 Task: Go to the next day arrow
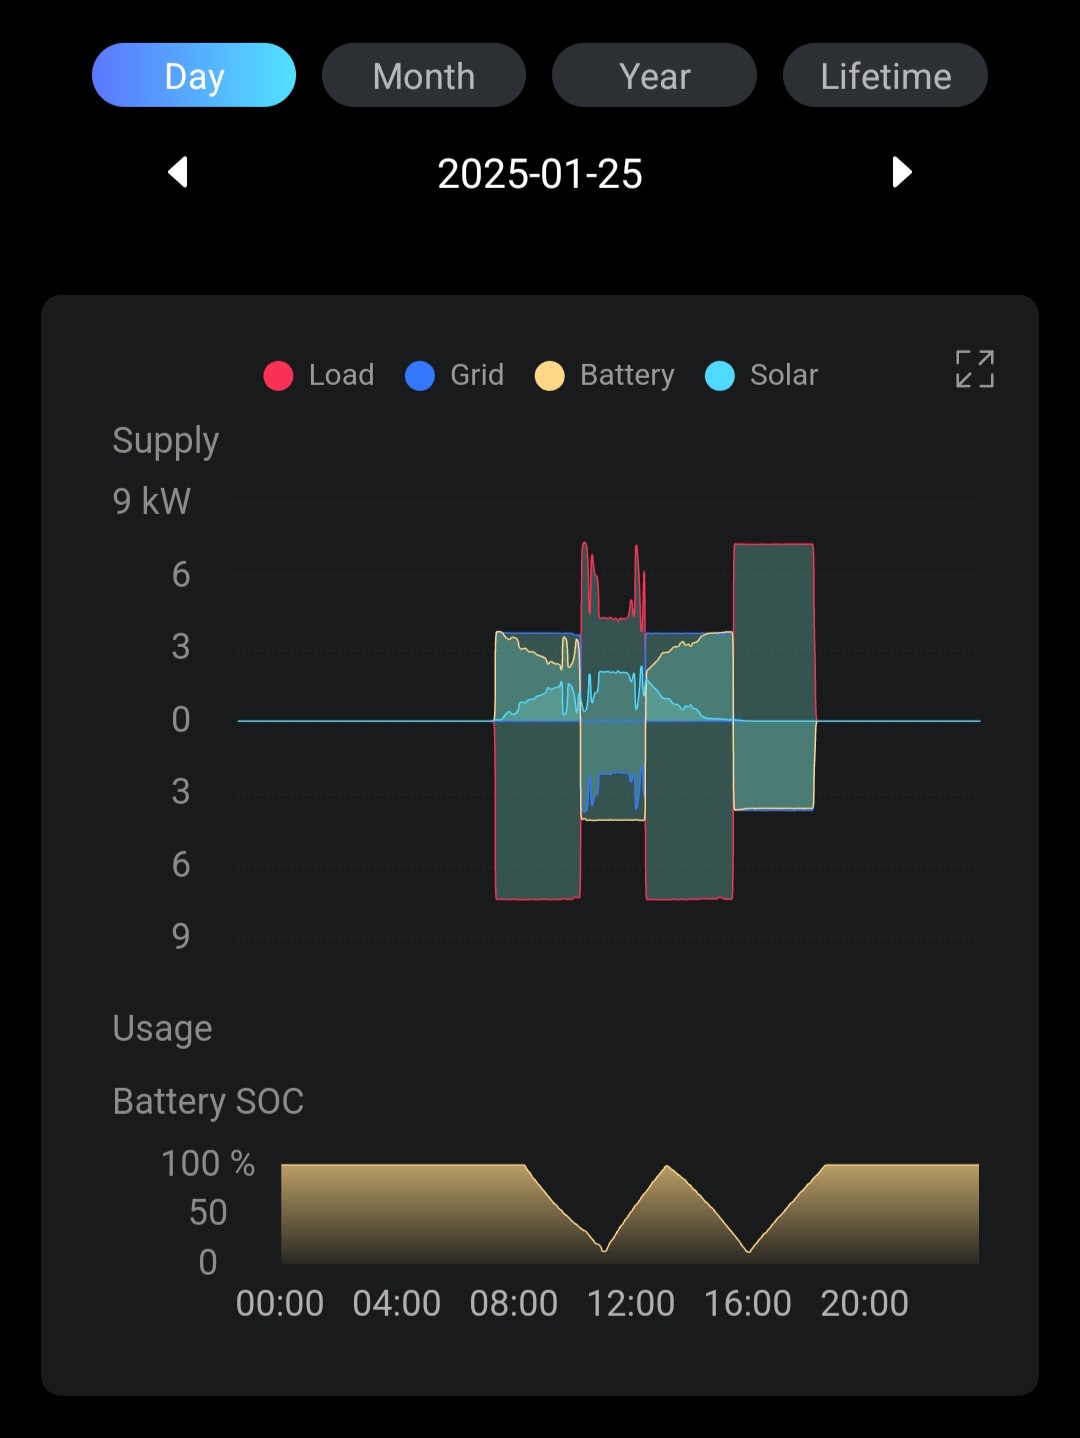click(901, 172)
